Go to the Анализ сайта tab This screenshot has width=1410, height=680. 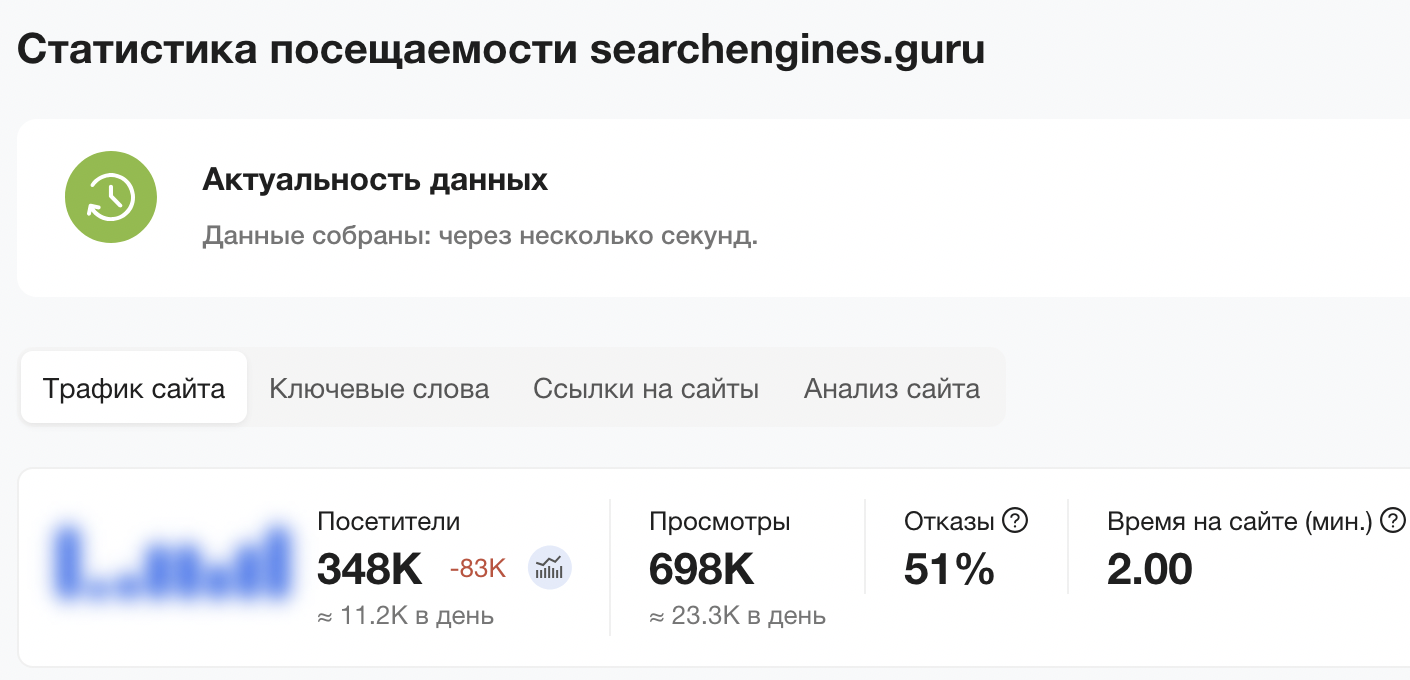pyautogui.click(x=892, y=389)
